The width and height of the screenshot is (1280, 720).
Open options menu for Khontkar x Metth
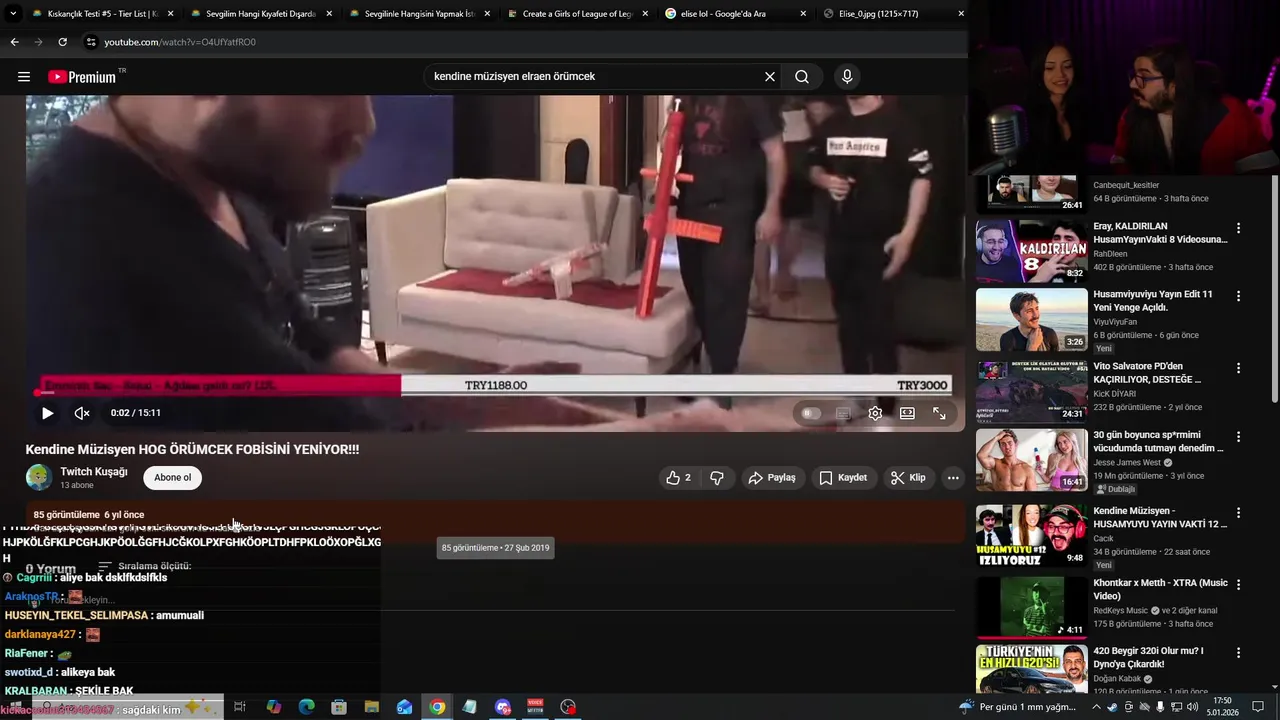(1238, 584)
